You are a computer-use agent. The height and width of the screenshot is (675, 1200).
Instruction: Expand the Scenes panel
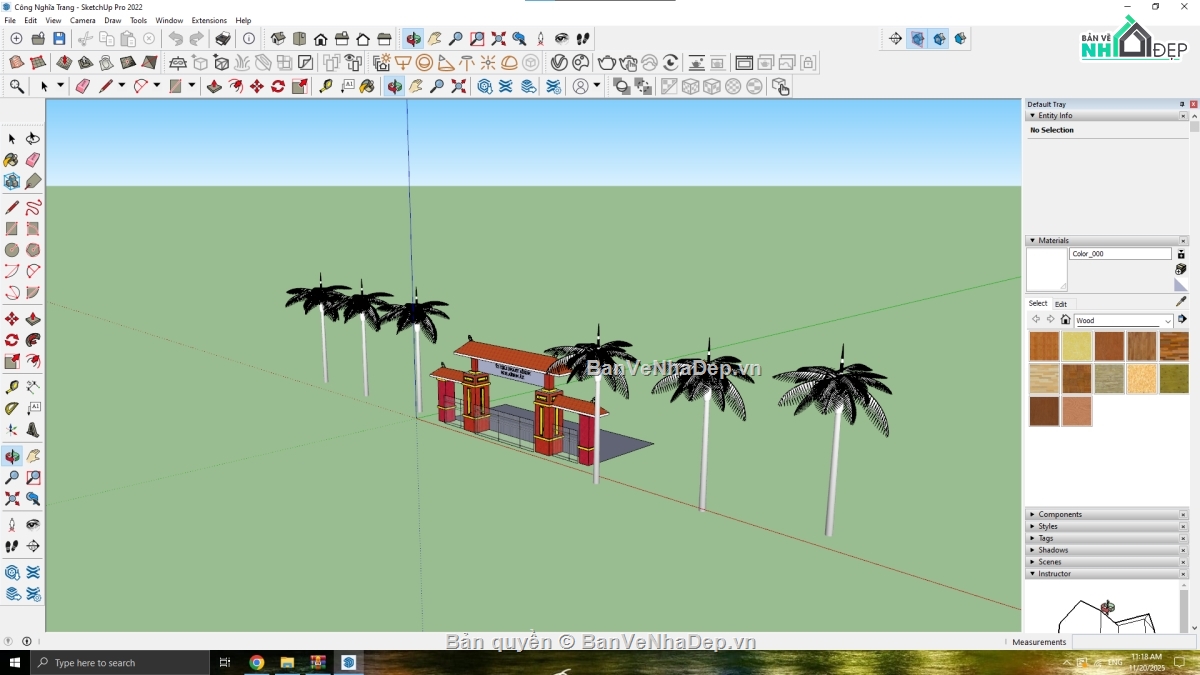(x=1032, y=563)
